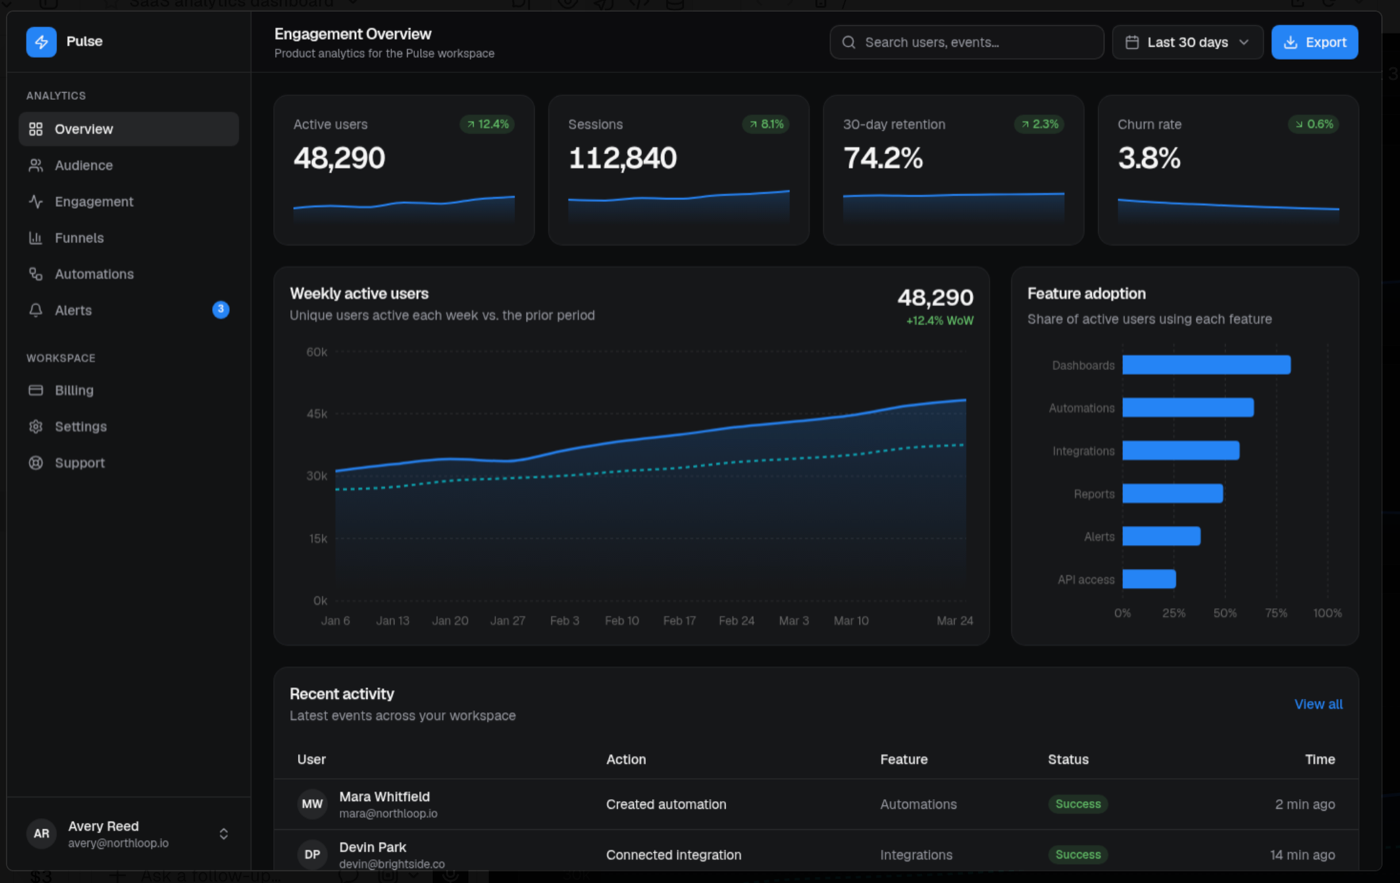Viewport: 1400px width, 883px height.
Task: Click Success status in Mara Whitfield row
Action: [1078, 804]
